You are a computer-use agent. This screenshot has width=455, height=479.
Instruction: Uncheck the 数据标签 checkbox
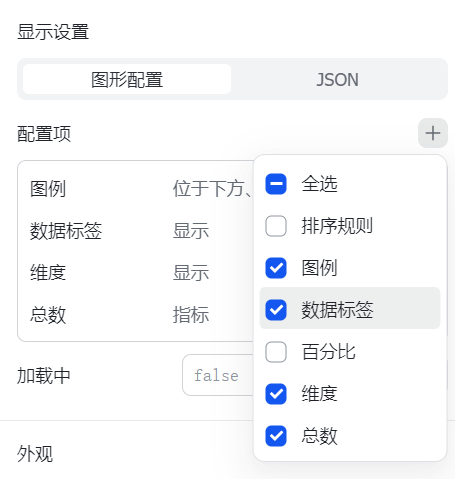[276, 310]
